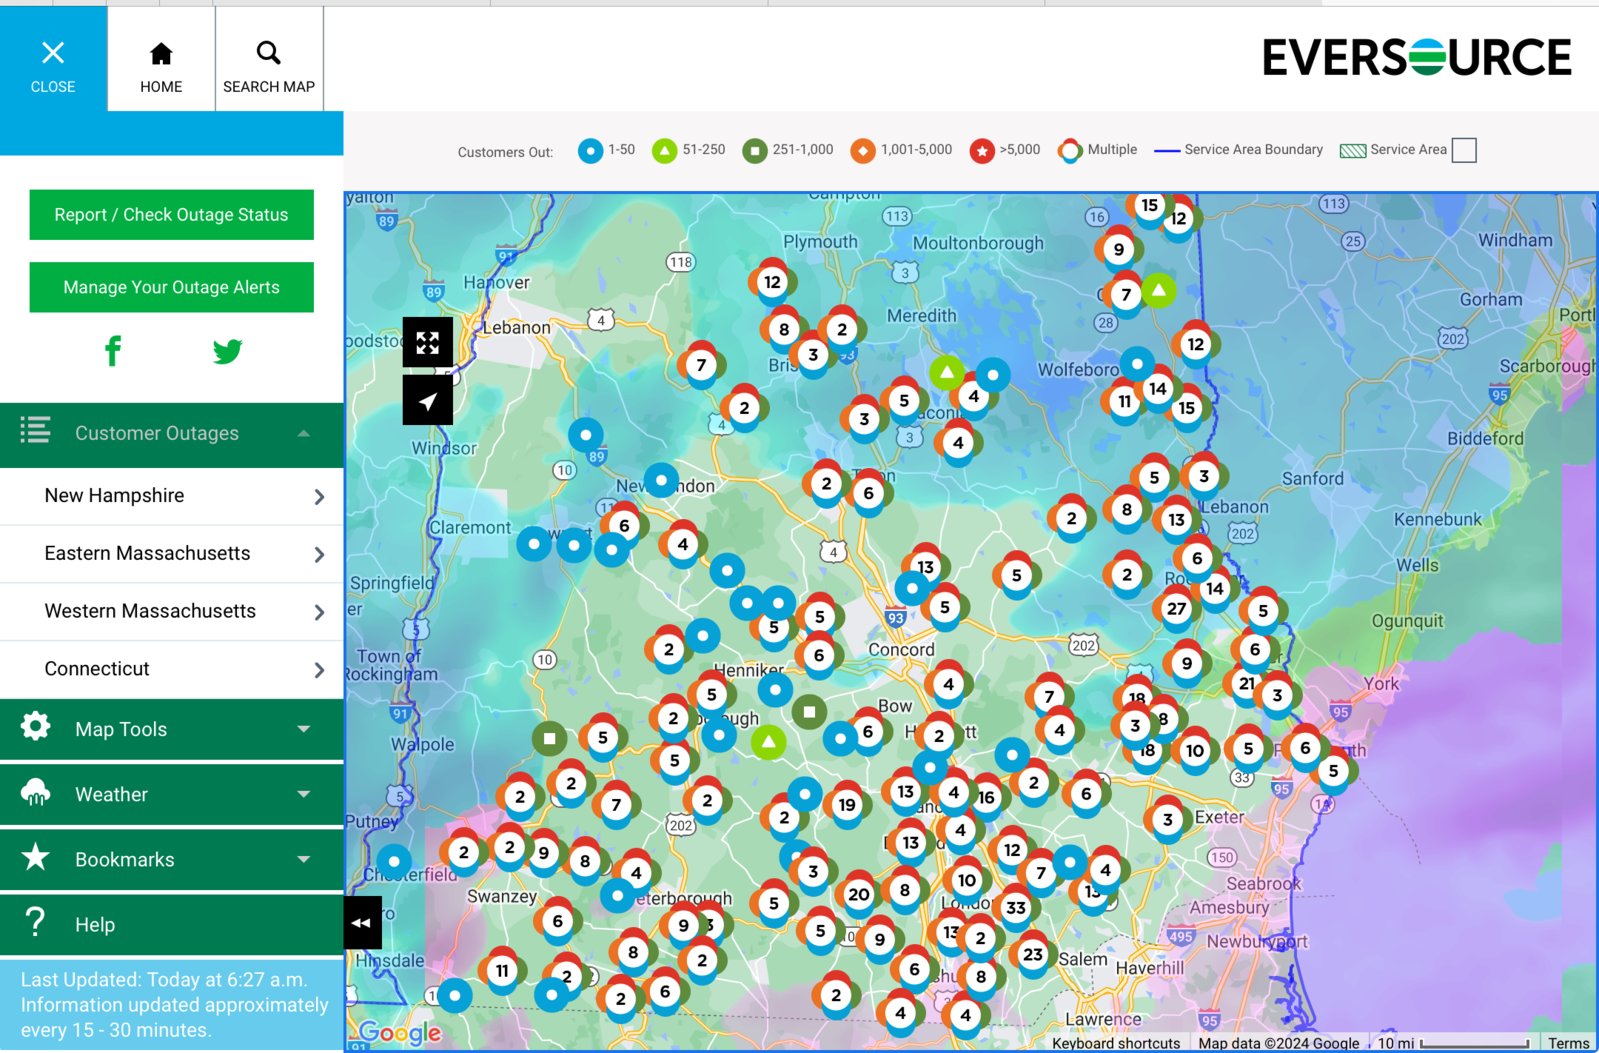Expand Connecticut outages
Screen dimensions: 1599x1053
(172, 670)
